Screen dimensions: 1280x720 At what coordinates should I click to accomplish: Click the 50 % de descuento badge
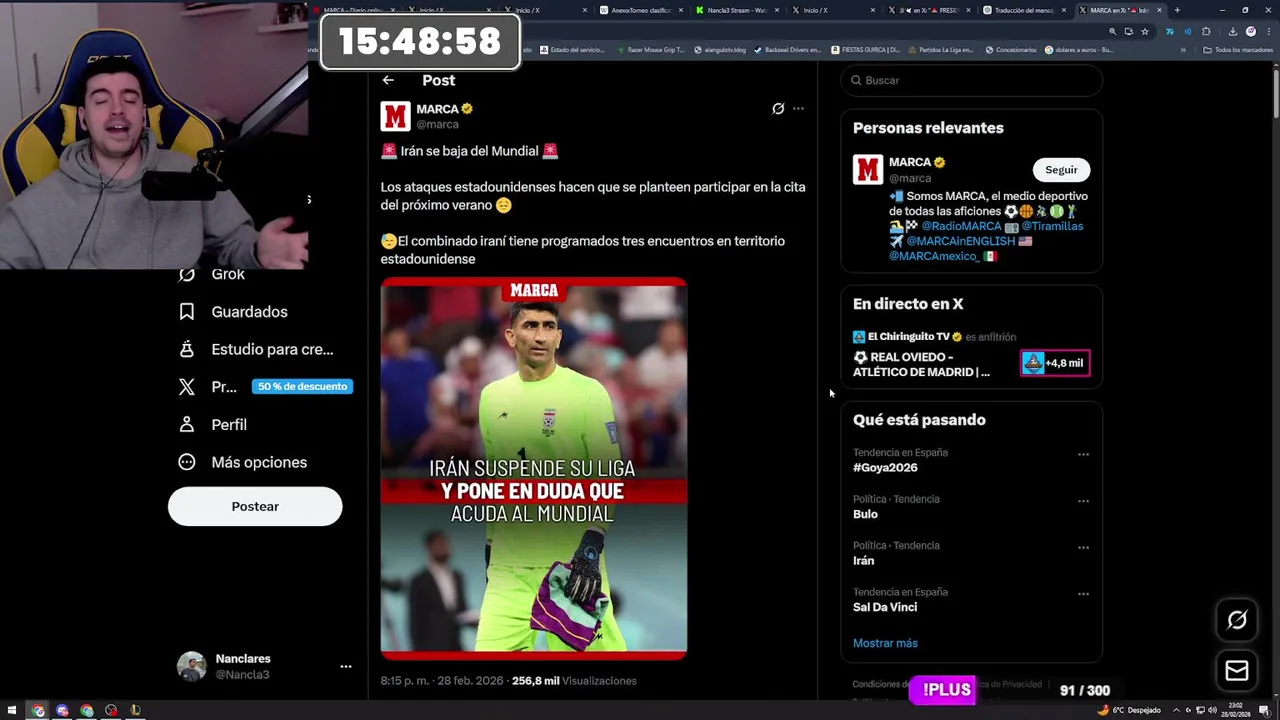coord(302,386)
